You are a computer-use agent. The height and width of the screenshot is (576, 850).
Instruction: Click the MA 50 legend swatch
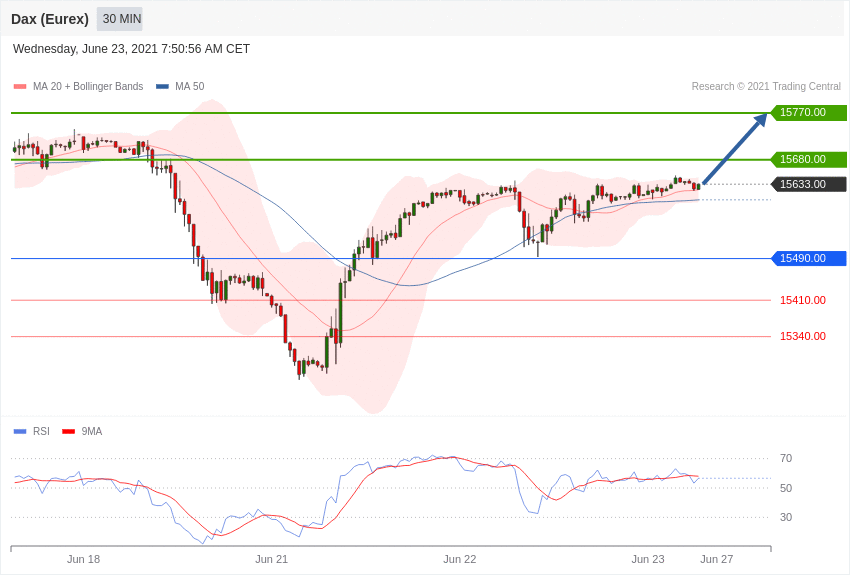pos(162,86)
